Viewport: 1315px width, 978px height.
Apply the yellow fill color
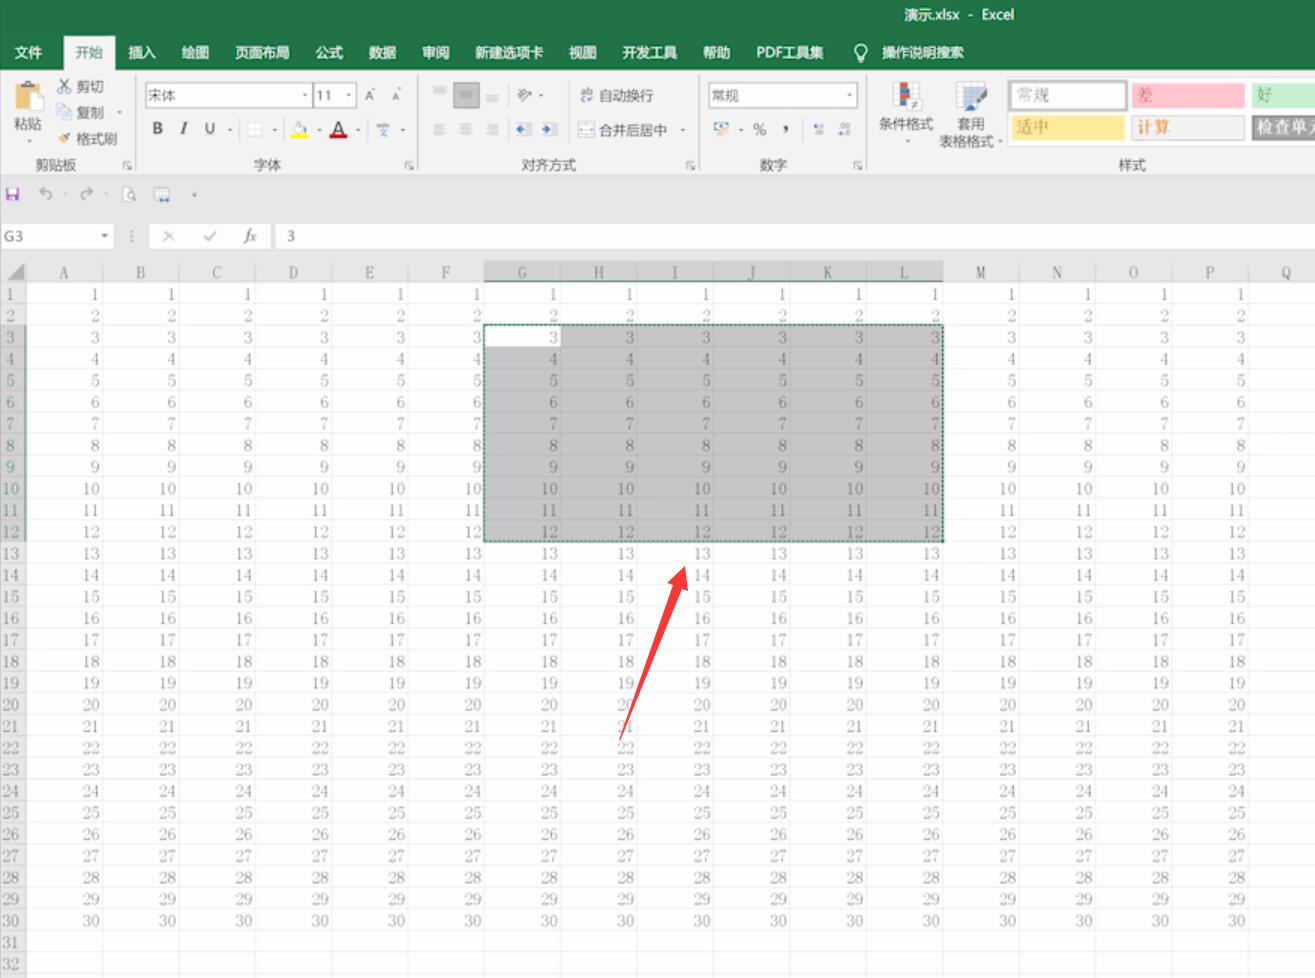coord(299,129)
